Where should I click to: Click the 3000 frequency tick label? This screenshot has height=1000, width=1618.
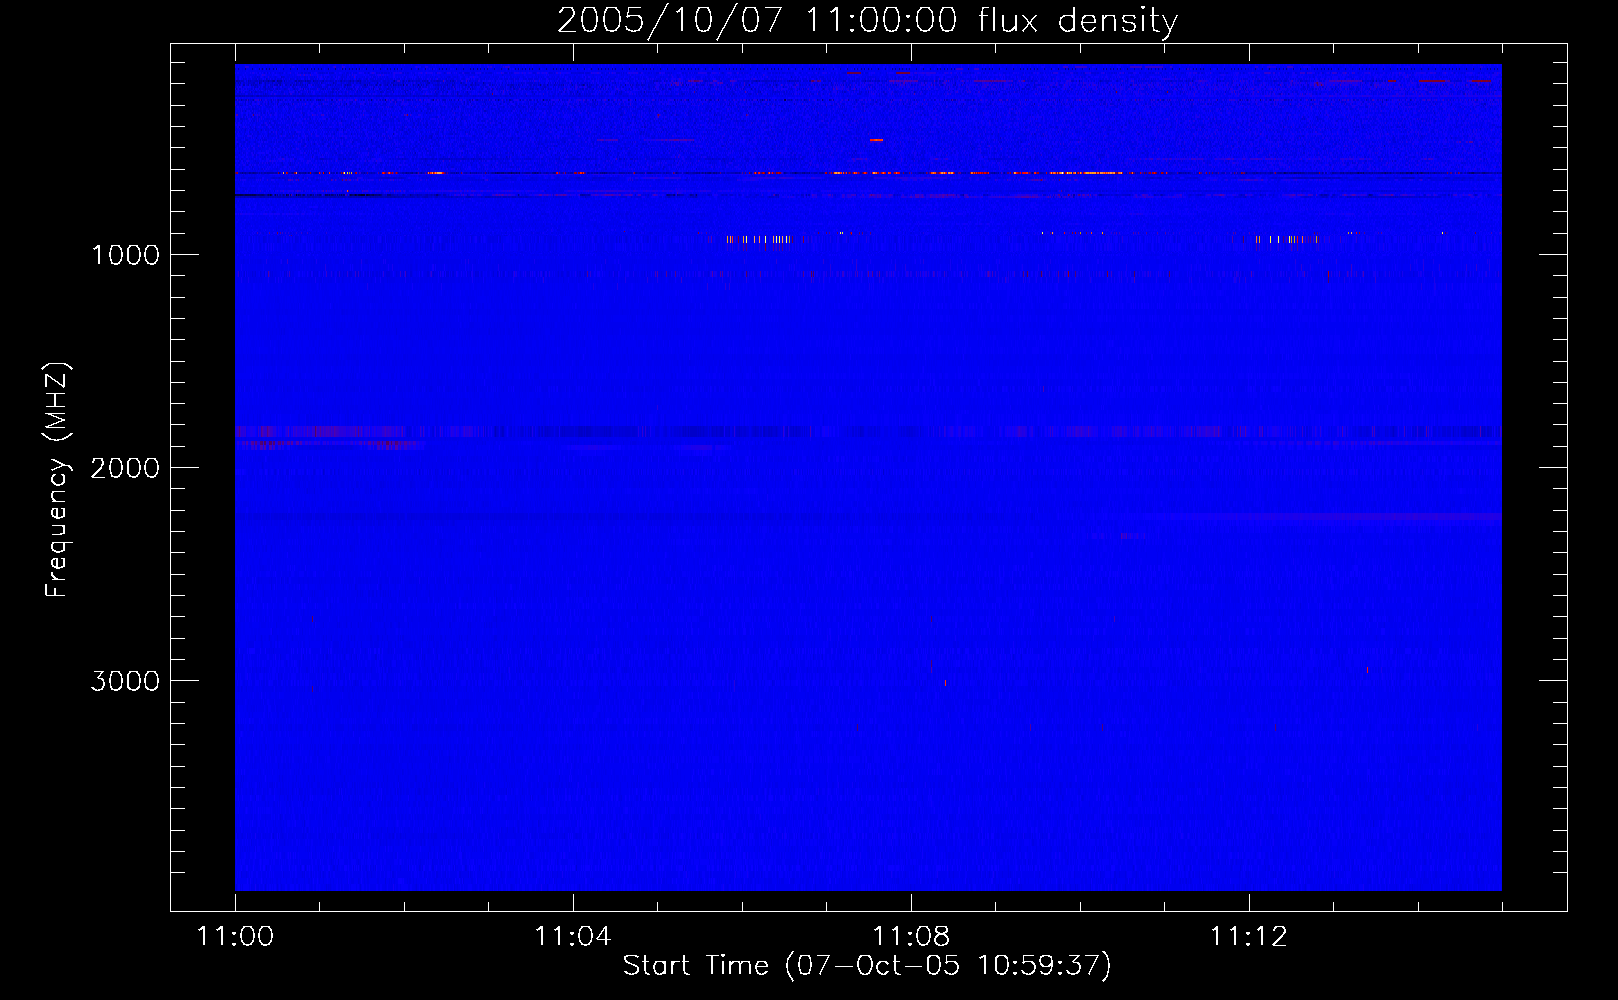(125, 681)
